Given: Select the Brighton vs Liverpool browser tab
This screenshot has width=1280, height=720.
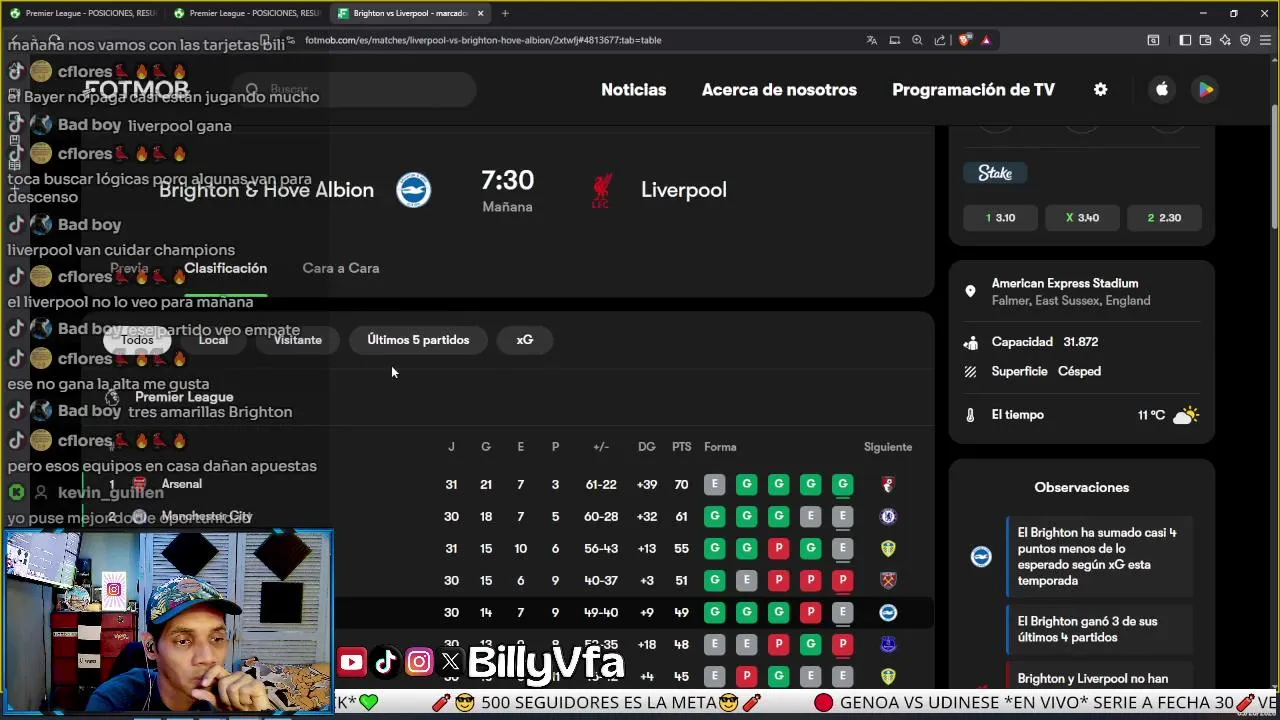Looking at the screenshot, I should click(x=410, y=13).
